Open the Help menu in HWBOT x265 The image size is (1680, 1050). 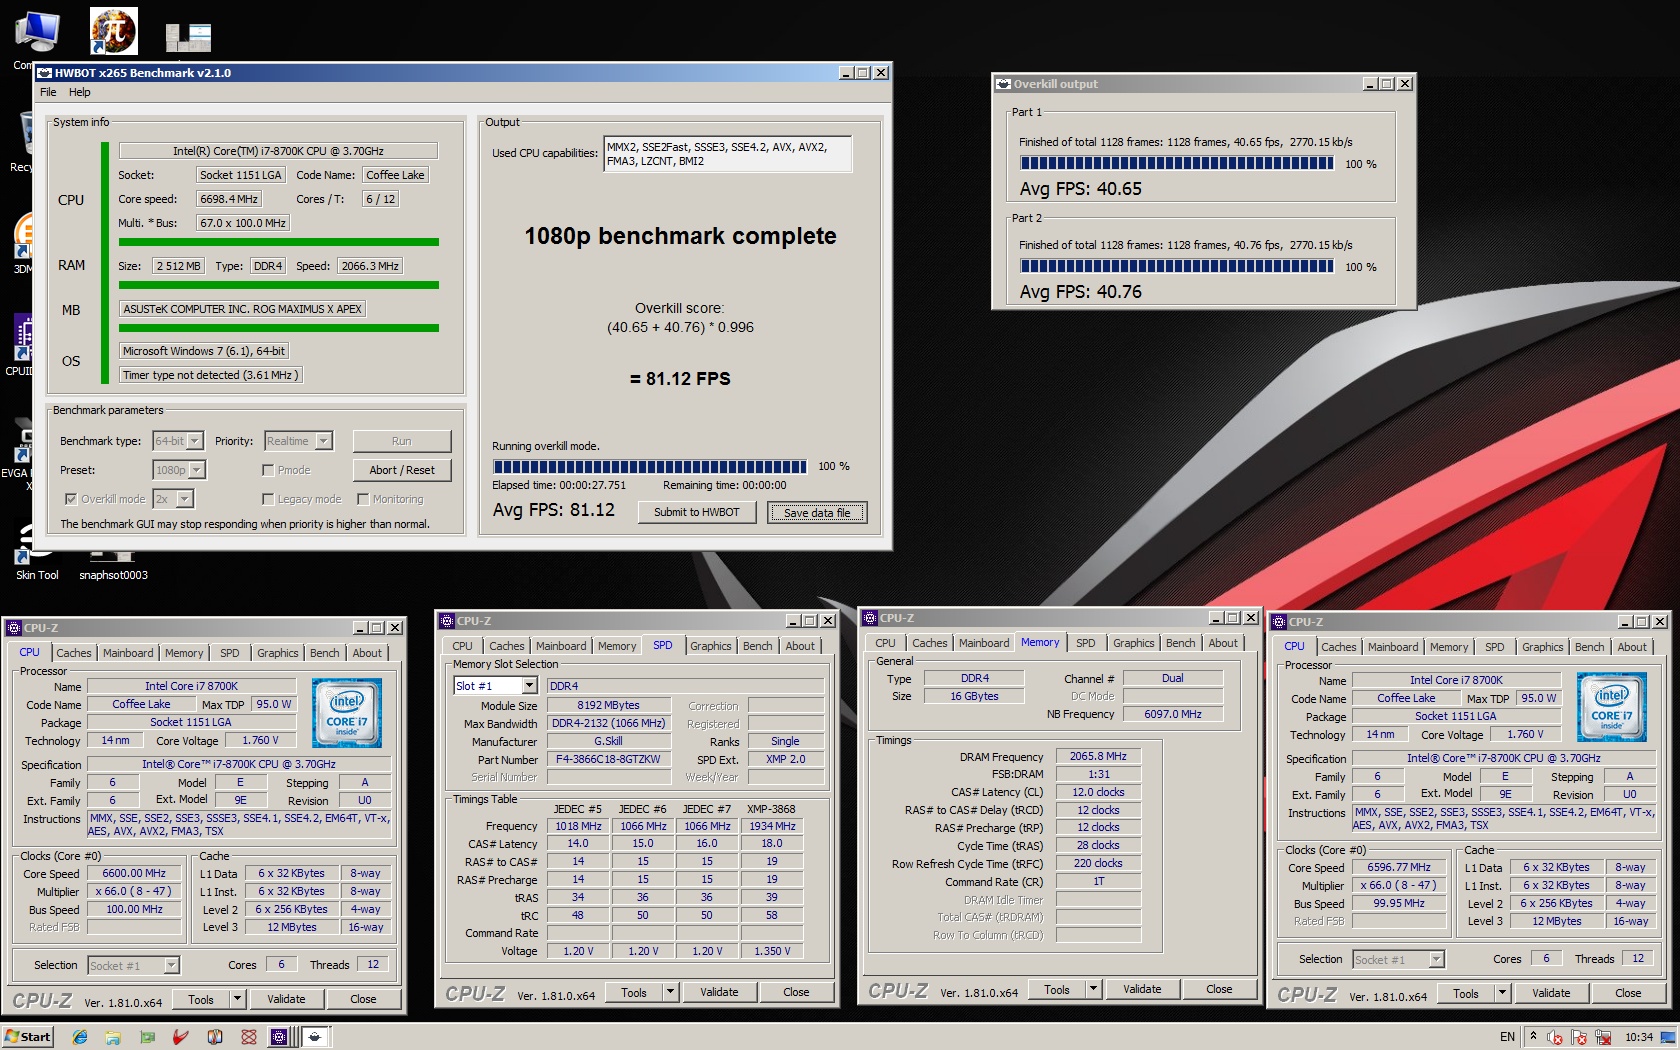click(79, 92)
